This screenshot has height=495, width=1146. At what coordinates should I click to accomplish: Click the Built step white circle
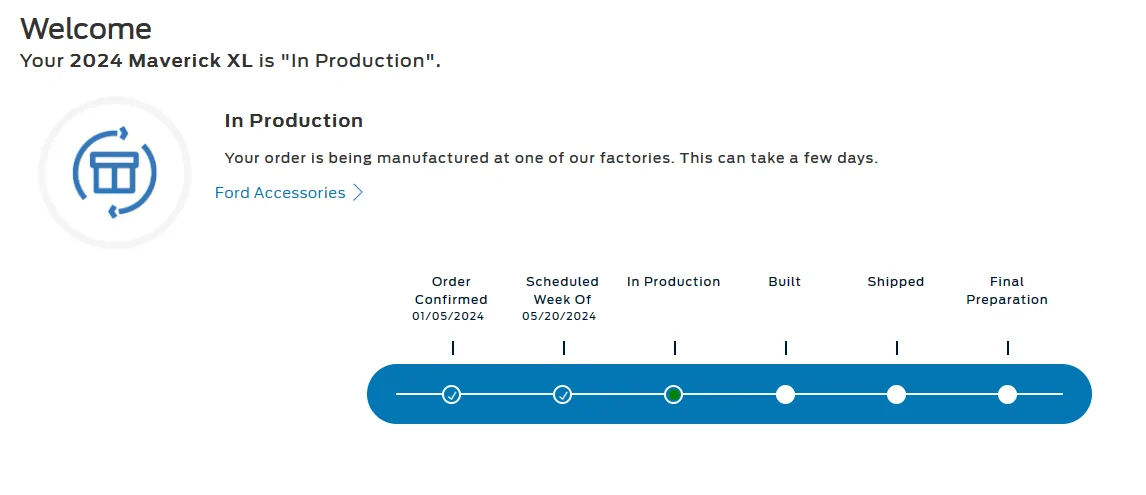[x=785, y=395]
